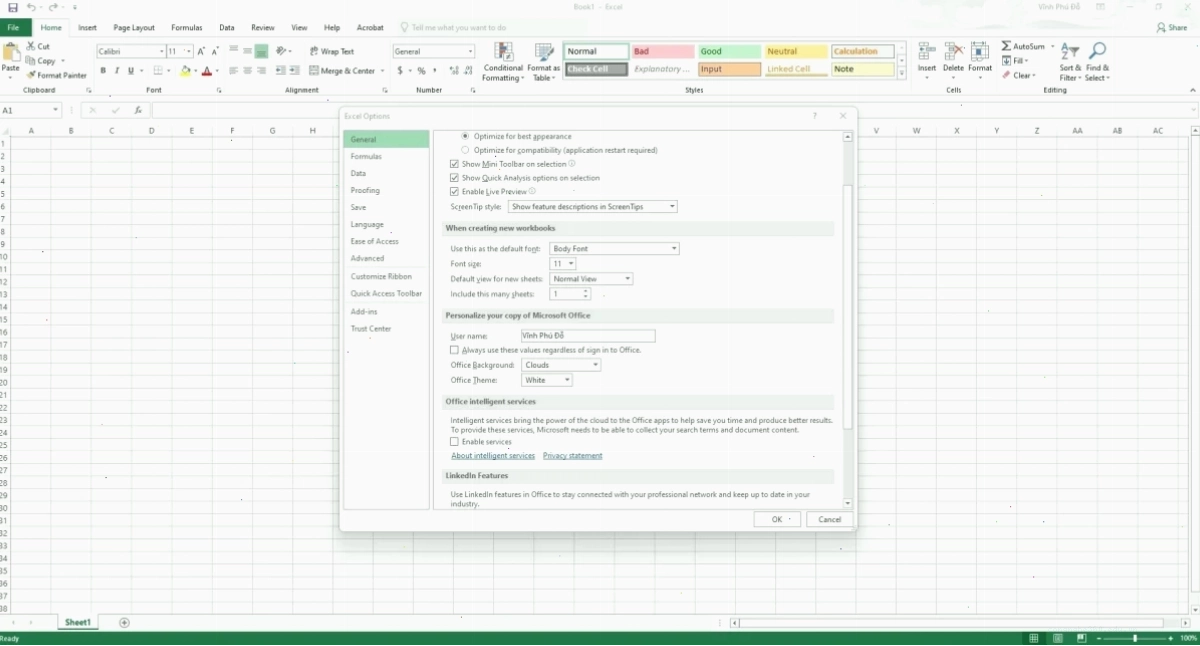The height and width of the screenshot is (646, 1200).
Task: Click the Borders icon
Action: point(157,71)
